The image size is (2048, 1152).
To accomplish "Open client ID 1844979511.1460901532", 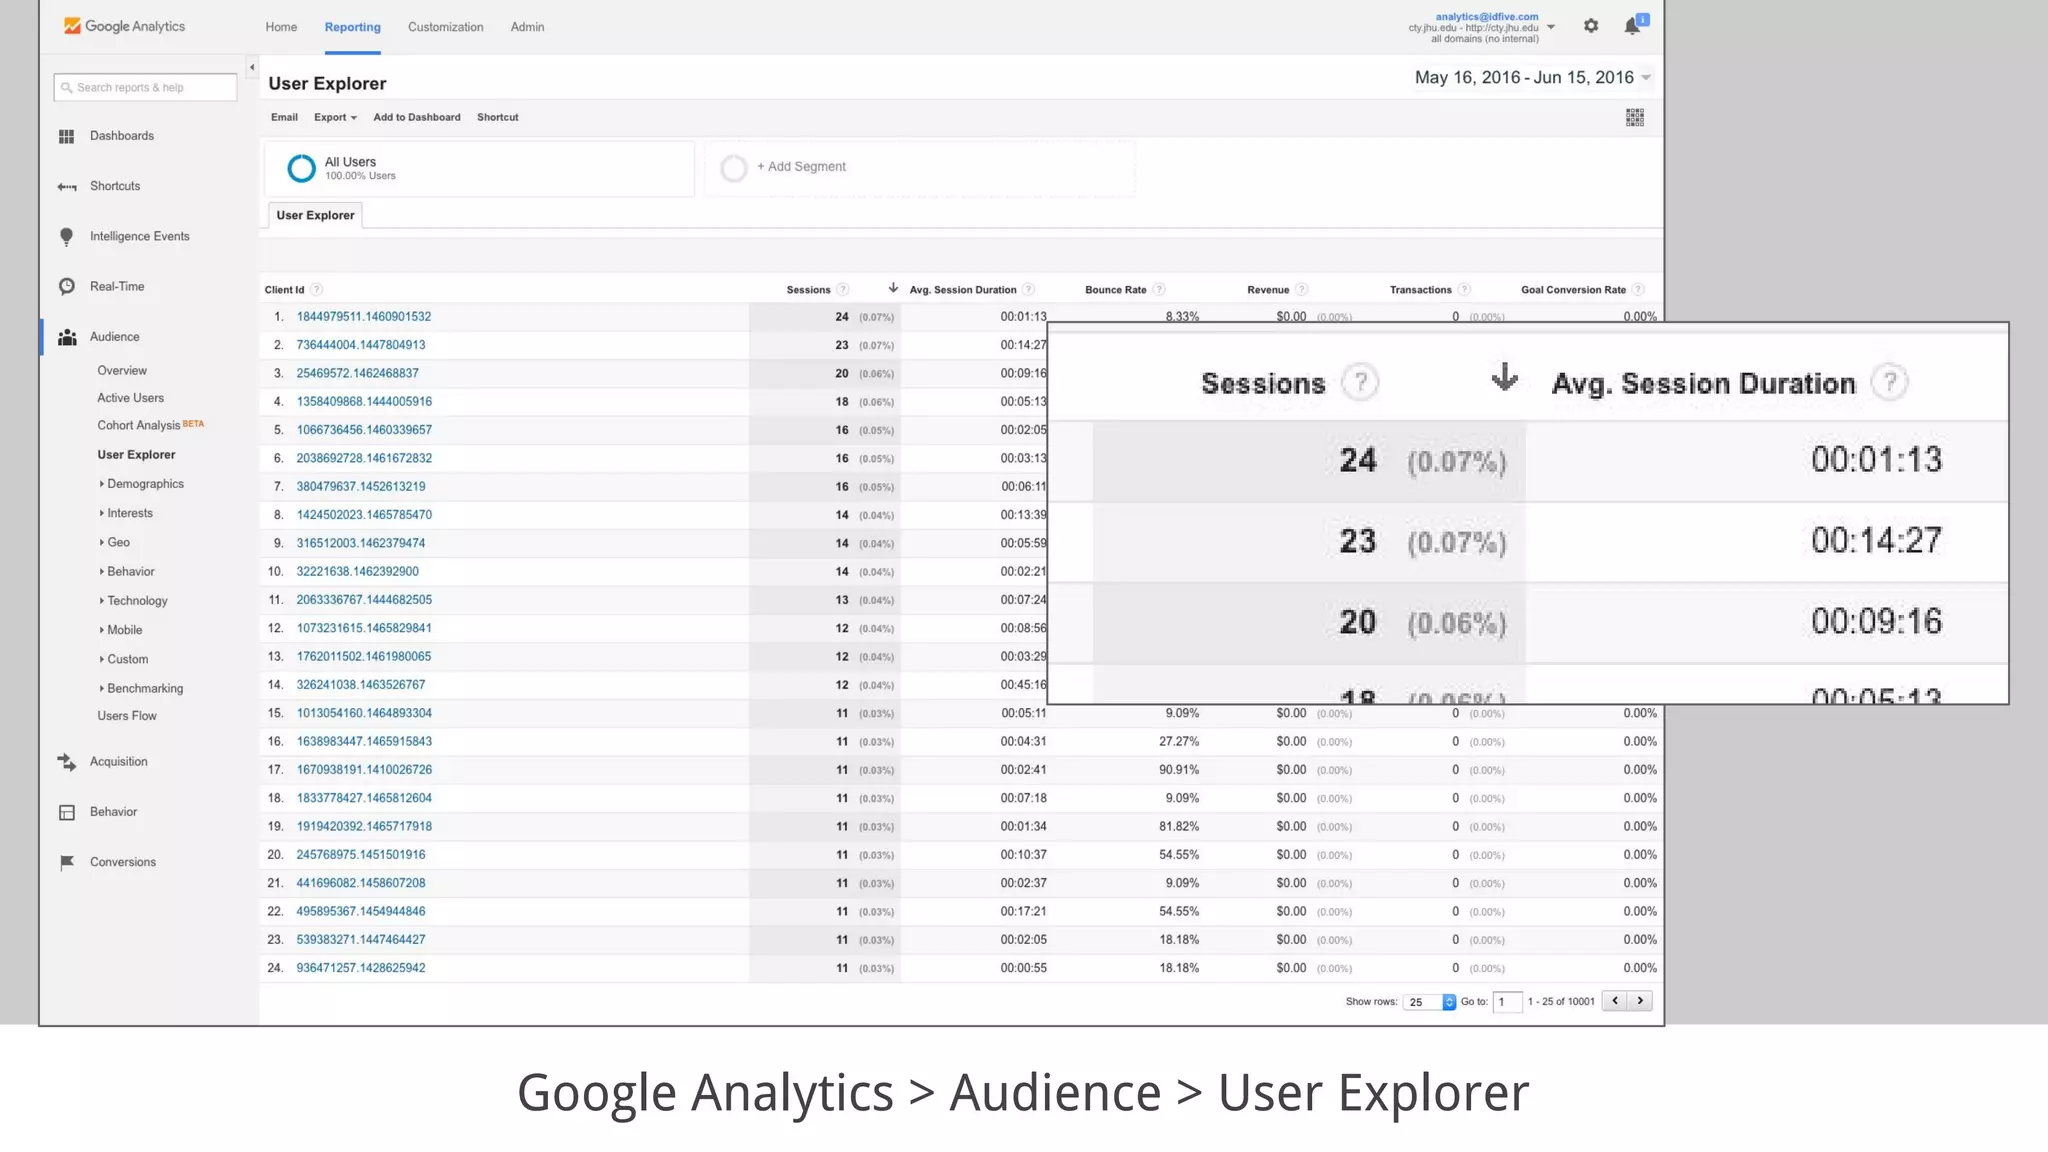I will (363, 317).
